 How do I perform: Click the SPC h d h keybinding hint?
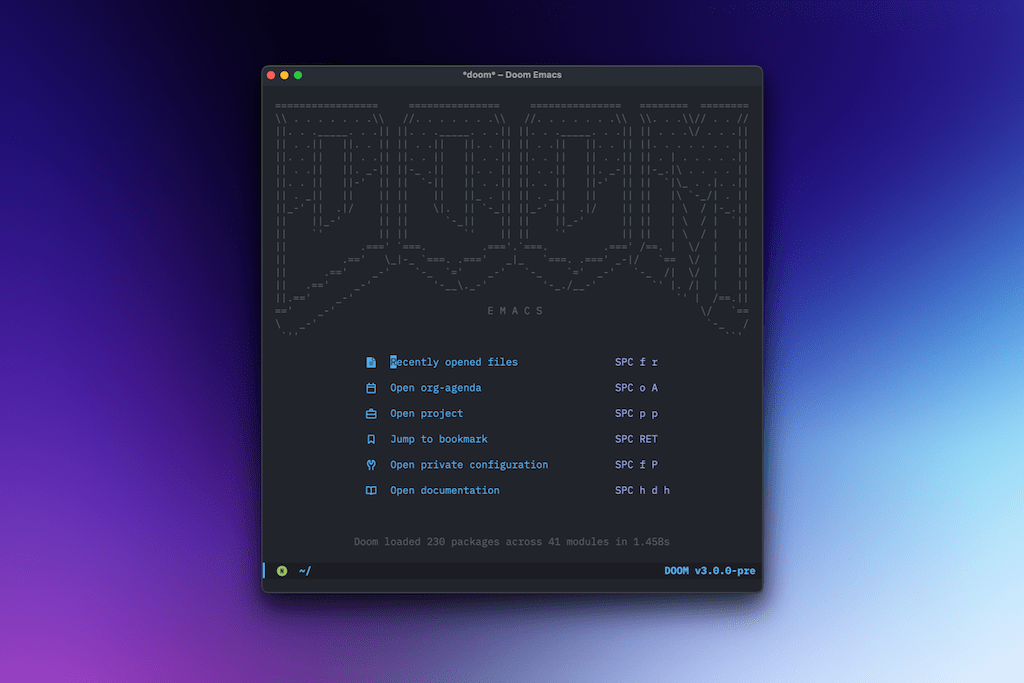coord(642,490)
